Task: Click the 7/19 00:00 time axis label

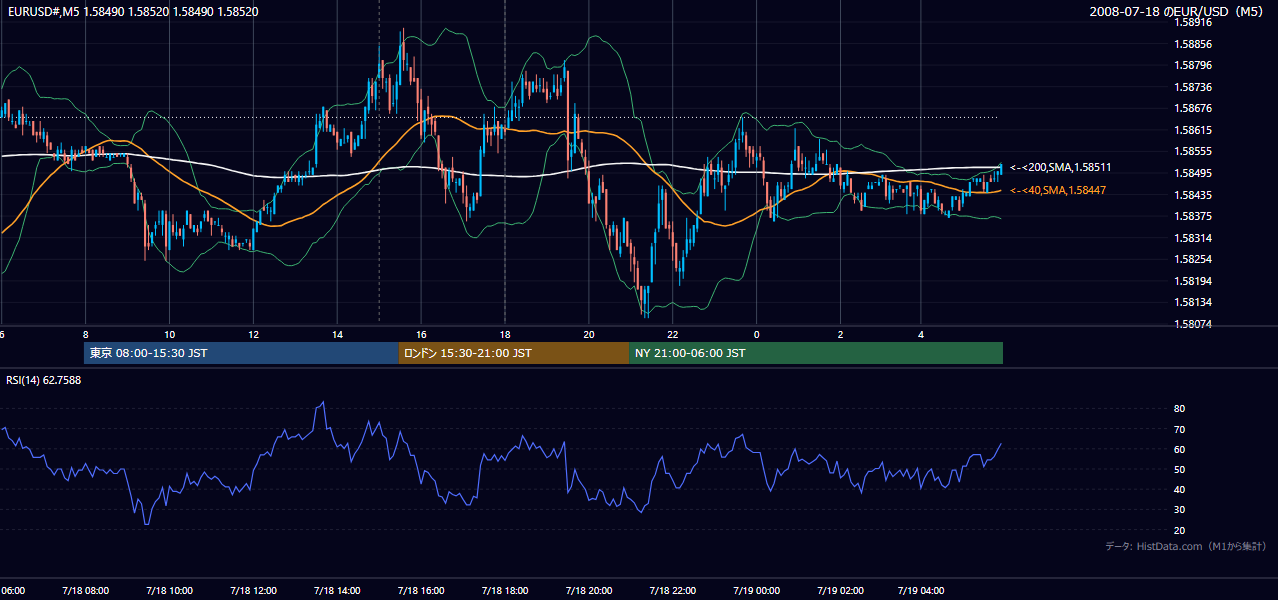Action: pyautogui.click(x=756, y=590)
